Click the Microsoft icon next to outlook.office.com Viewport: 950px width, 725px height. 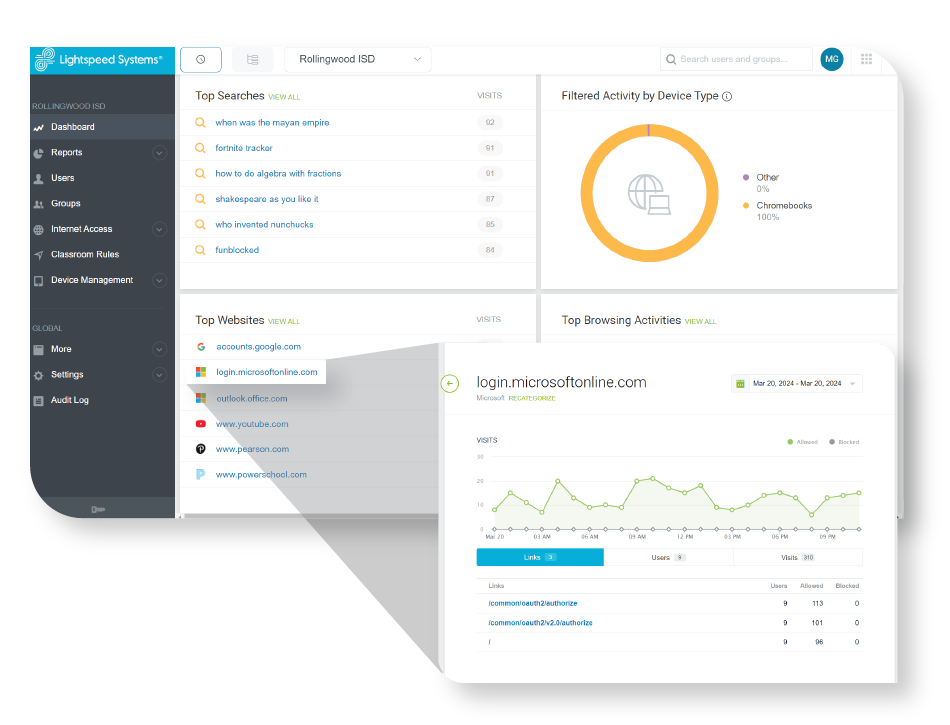201,398
